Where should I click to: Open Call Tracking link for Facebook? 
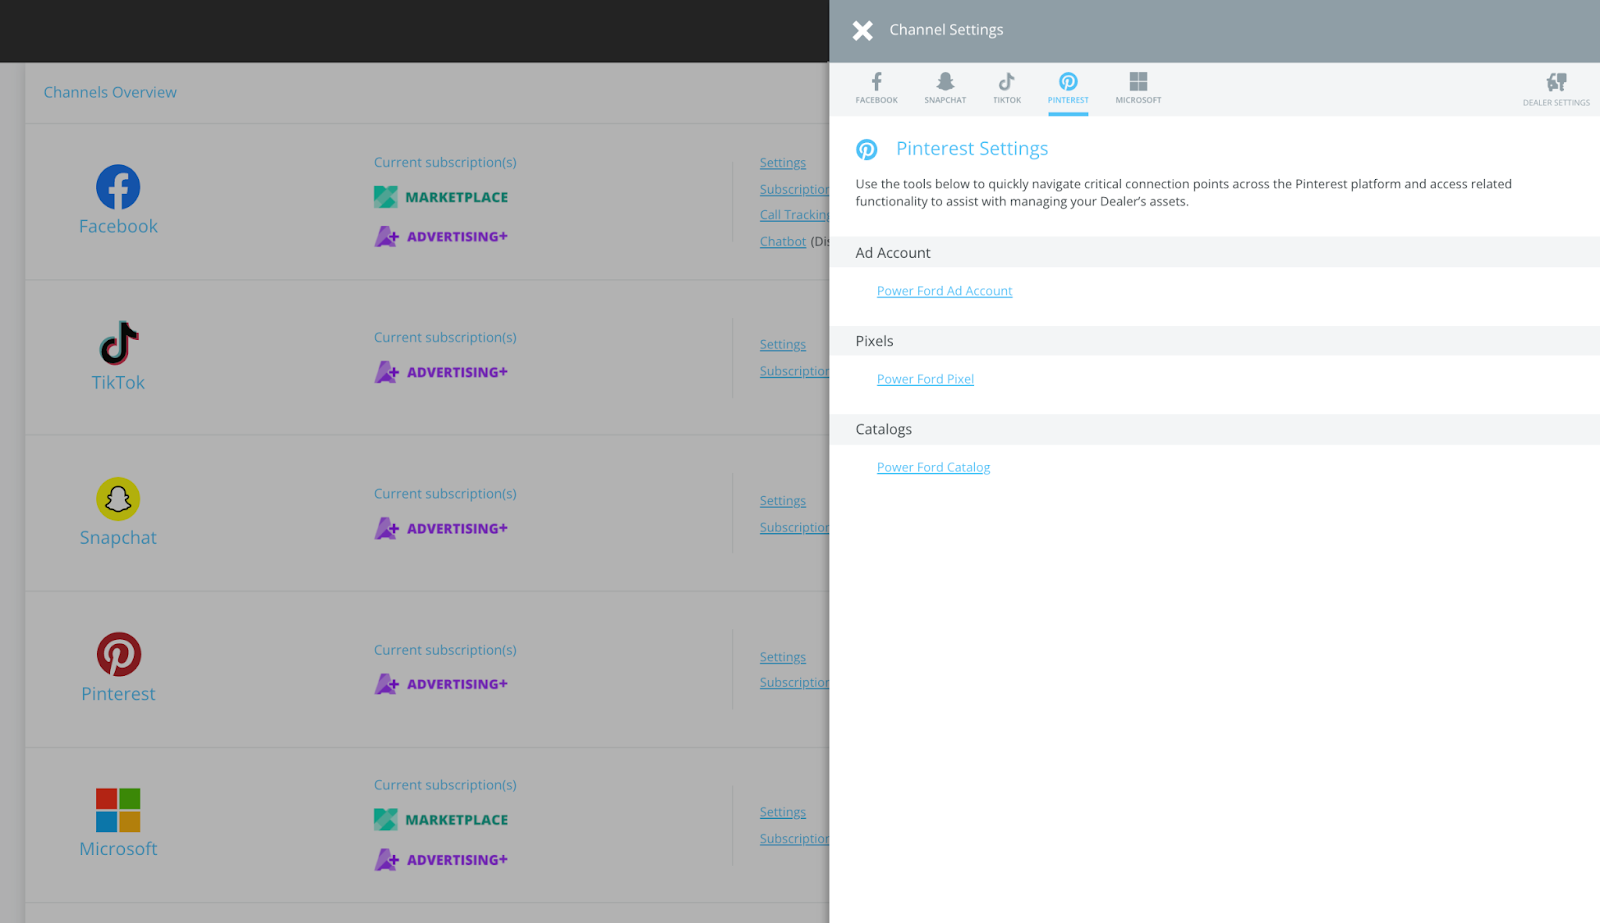[x=794, y=215]
